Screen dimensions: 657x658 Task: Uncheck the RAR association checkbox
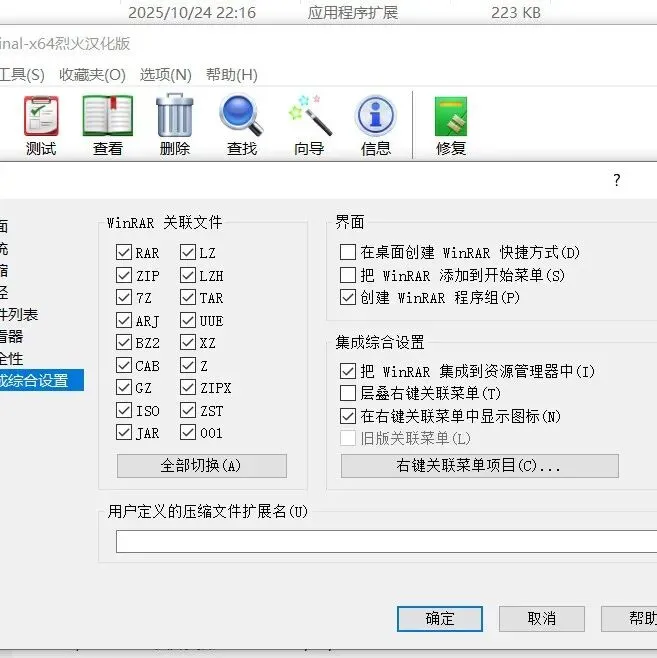(x=124, y=253)
